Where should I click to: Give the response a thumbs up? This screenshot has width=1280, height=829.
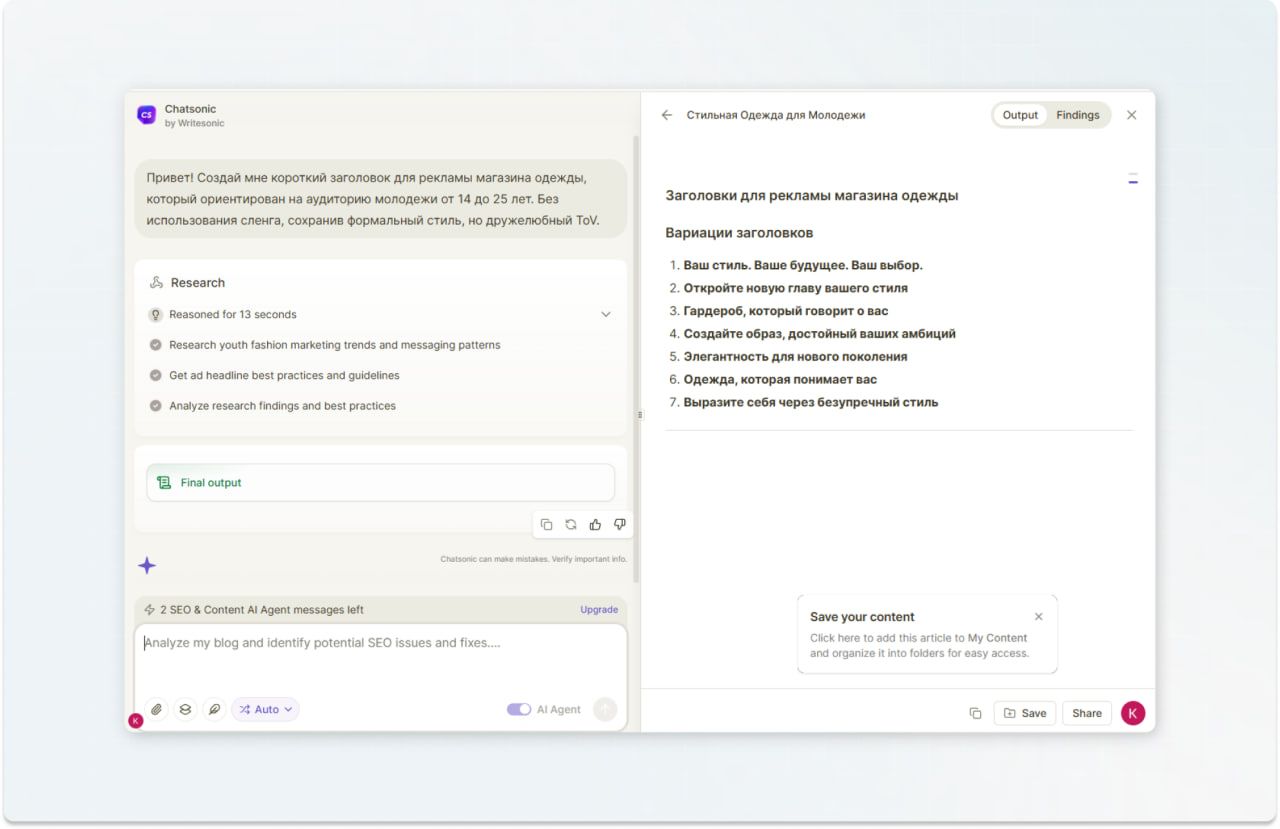(596, 524)
